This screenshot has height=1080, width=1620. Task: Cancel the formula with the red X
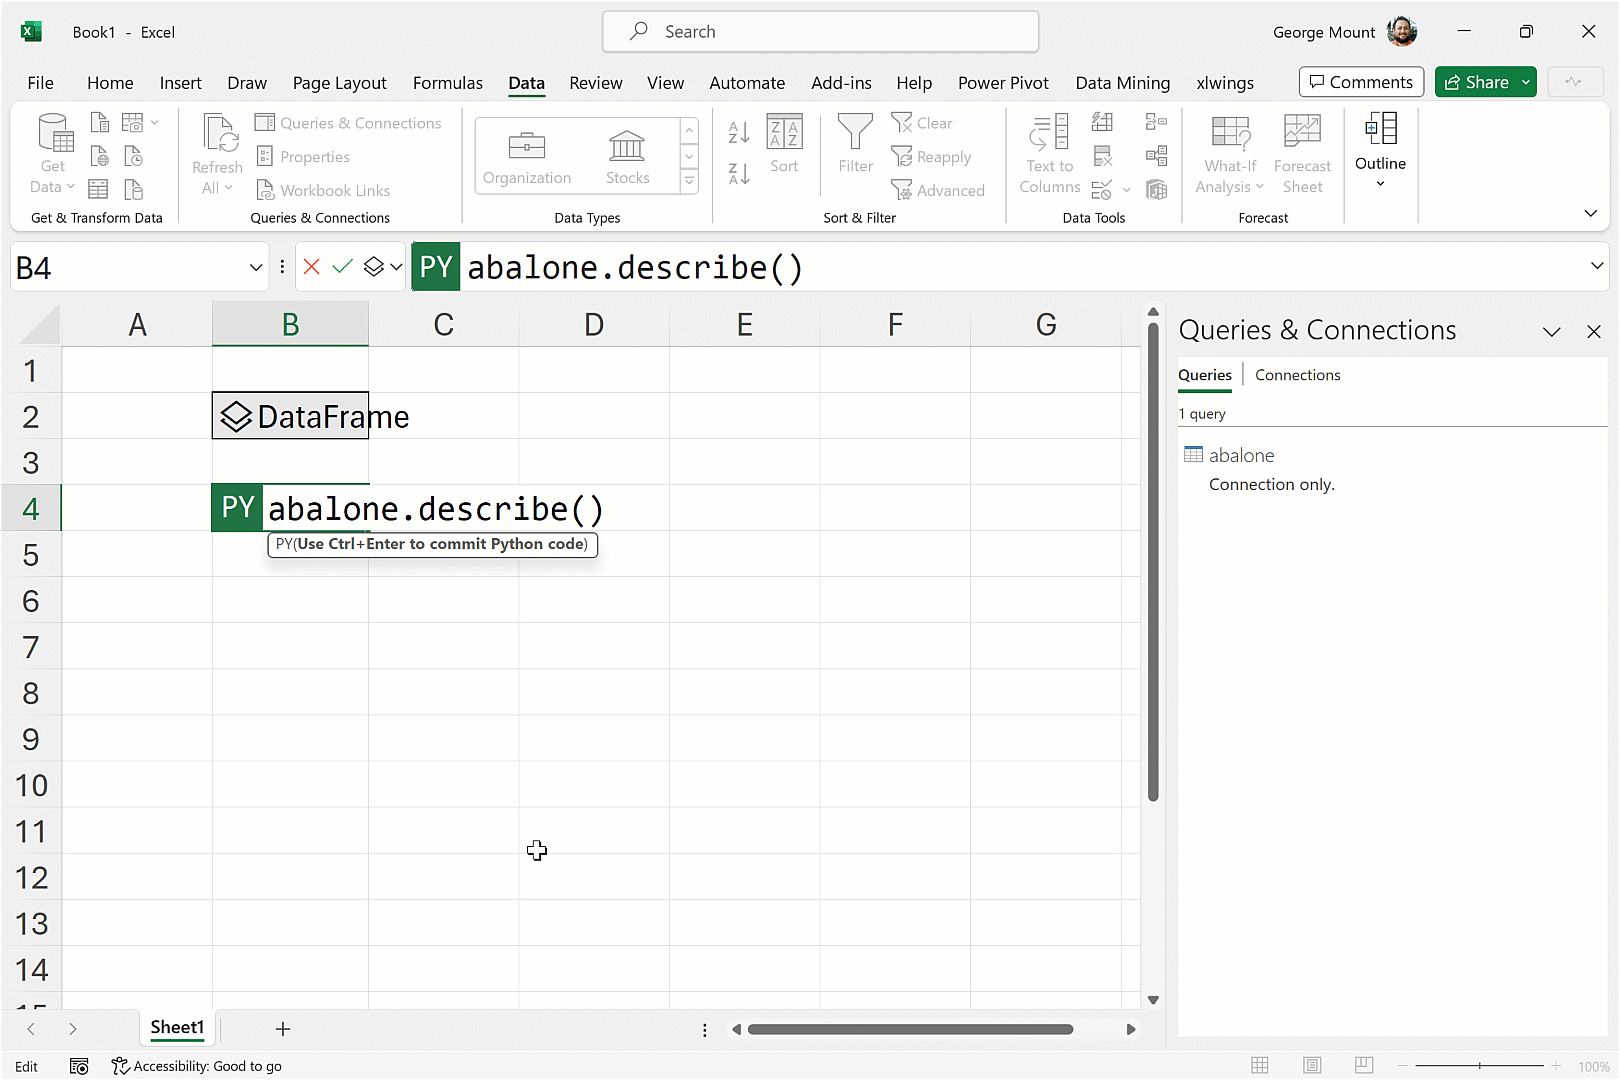point(312,267)
